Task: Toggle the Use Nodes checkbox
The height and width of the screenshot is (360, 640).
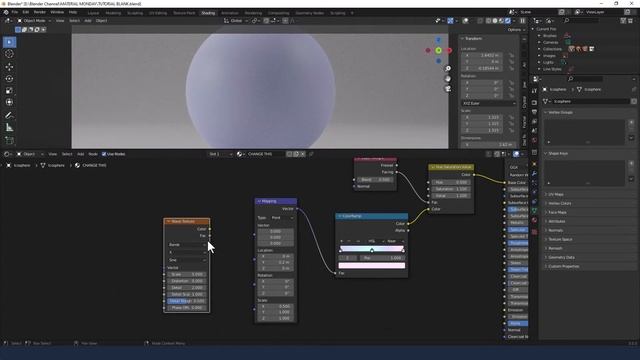Action: point(104,154)
